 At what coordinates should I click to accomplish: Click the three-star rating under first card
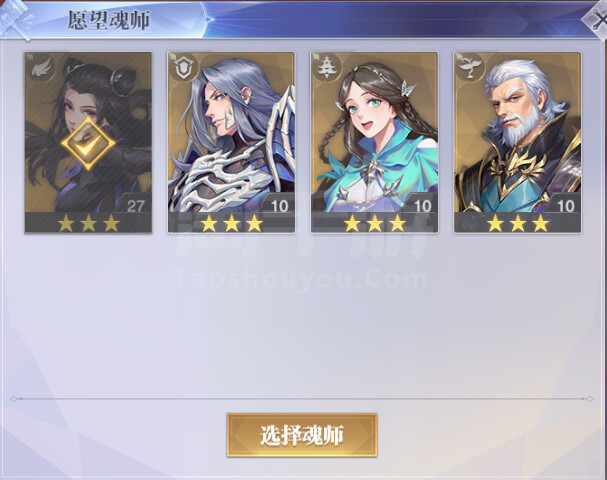(88, 223)
